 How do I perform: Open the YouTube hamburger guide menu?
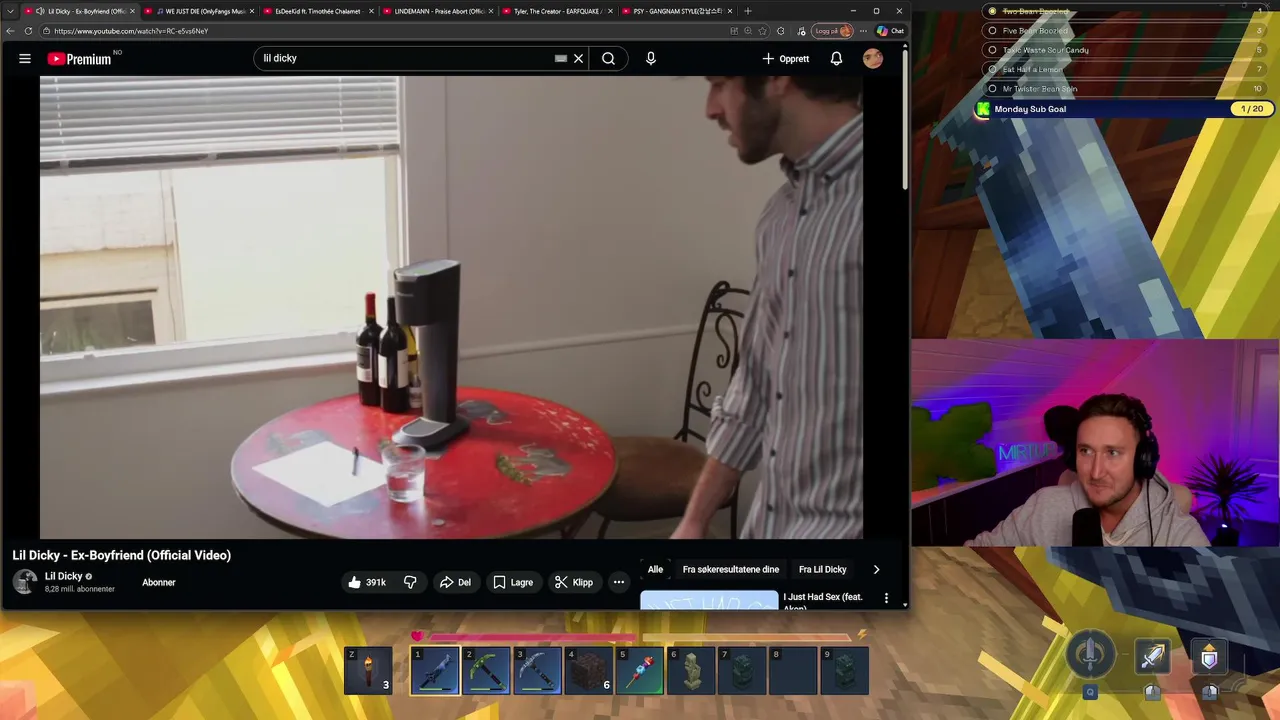[25, 59]
